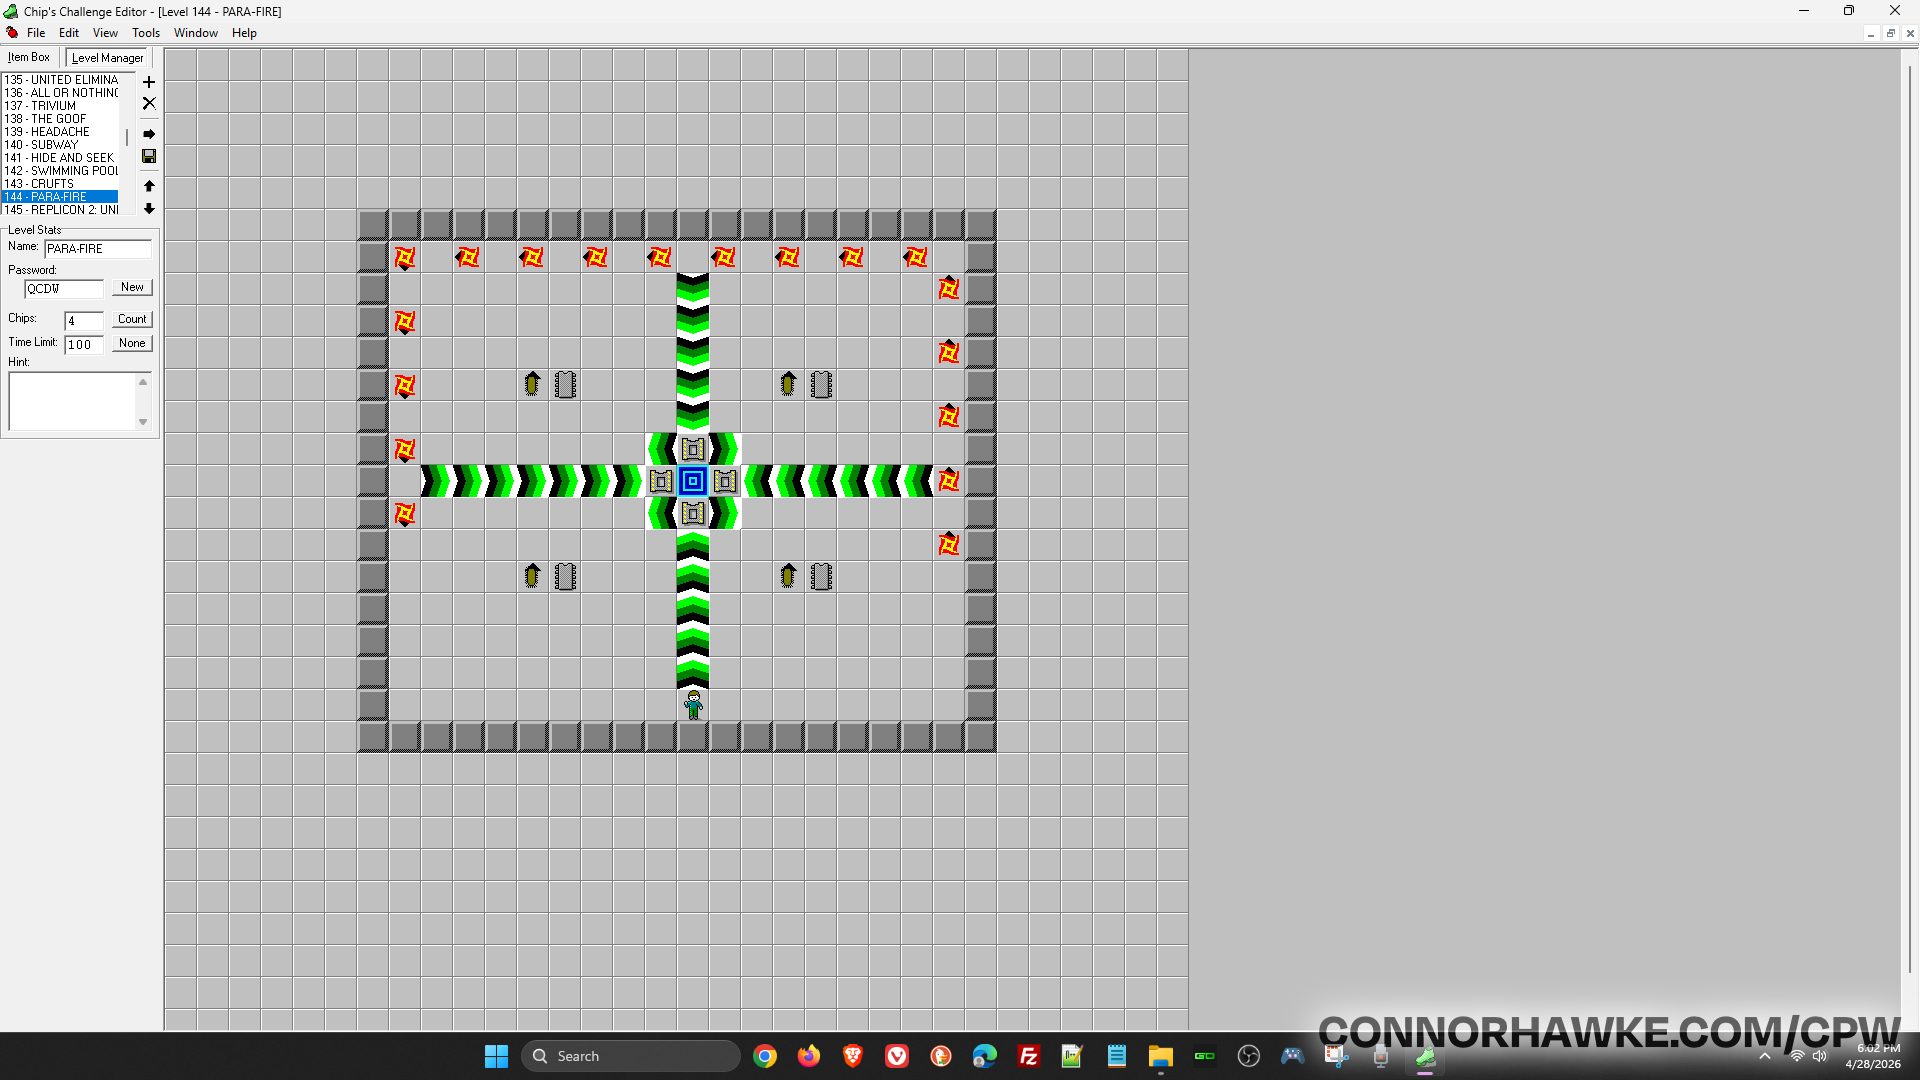
Task: Click the trap tile above the blue teleport
Action: point(693,449)
